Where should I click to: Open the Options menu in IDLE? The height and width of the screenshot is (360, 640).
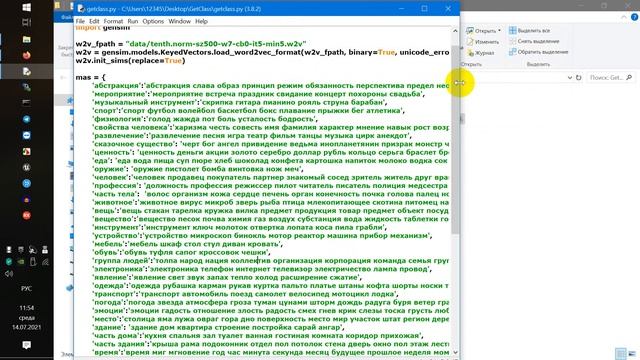tap(153, 21)
